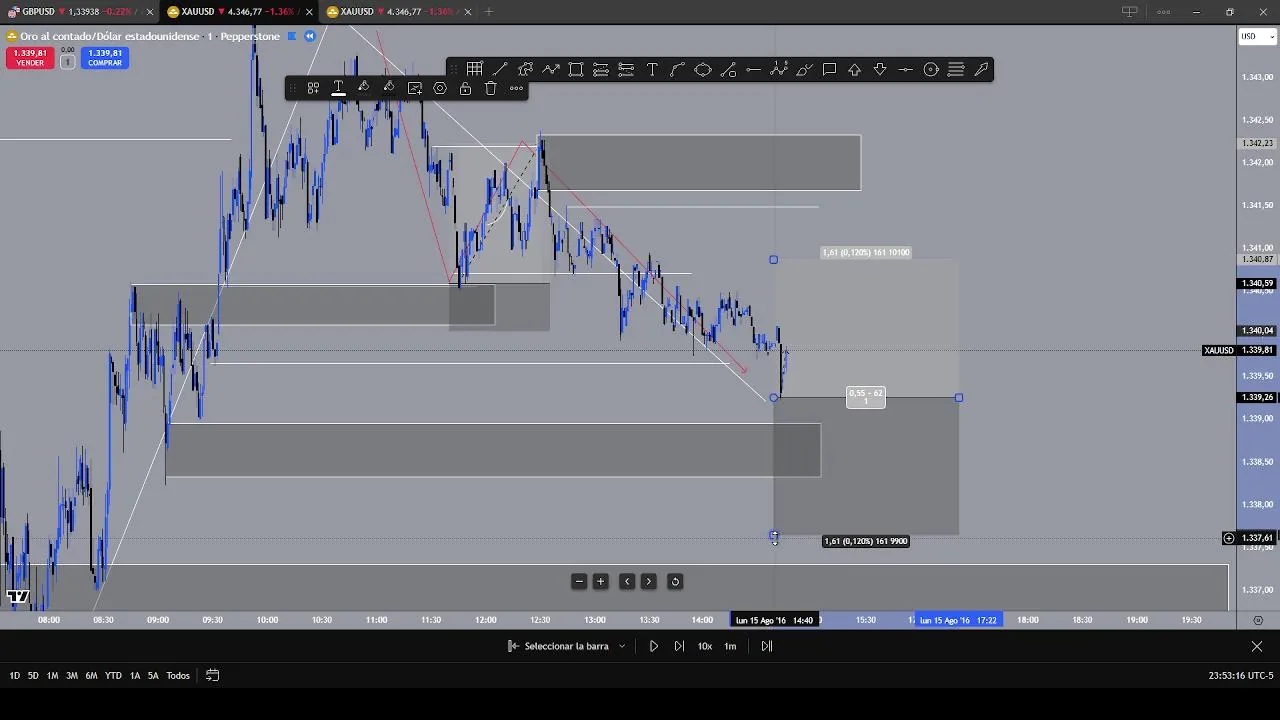Select the arrow drawing tool at toolbar end
Image resolution: width=1280 pixels, height=720 pixels.
tap(981, 69)
